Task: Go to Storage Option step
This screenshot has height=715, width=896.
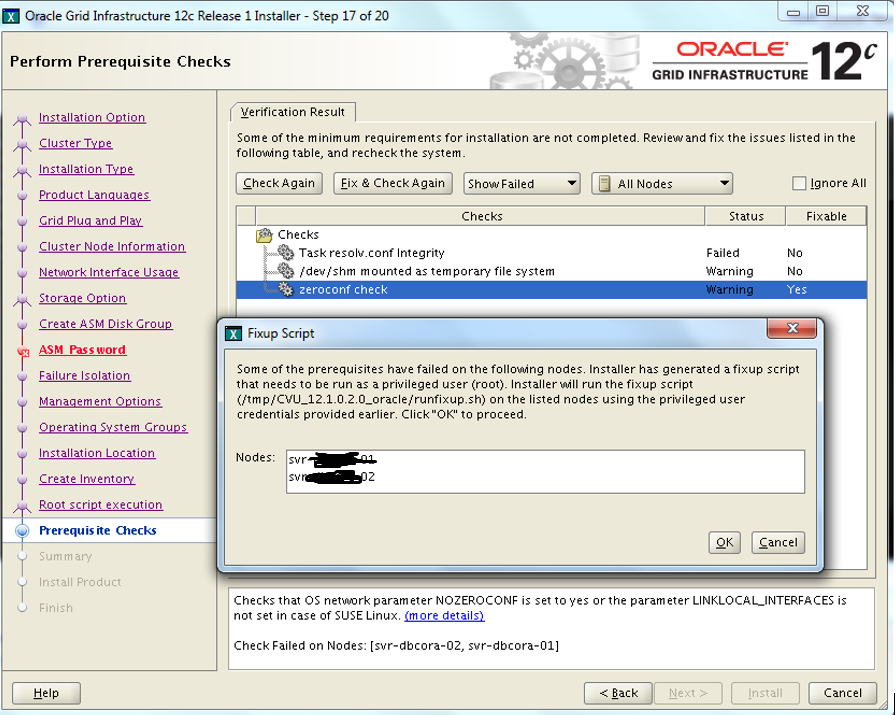Action: (x=82, y=298)
